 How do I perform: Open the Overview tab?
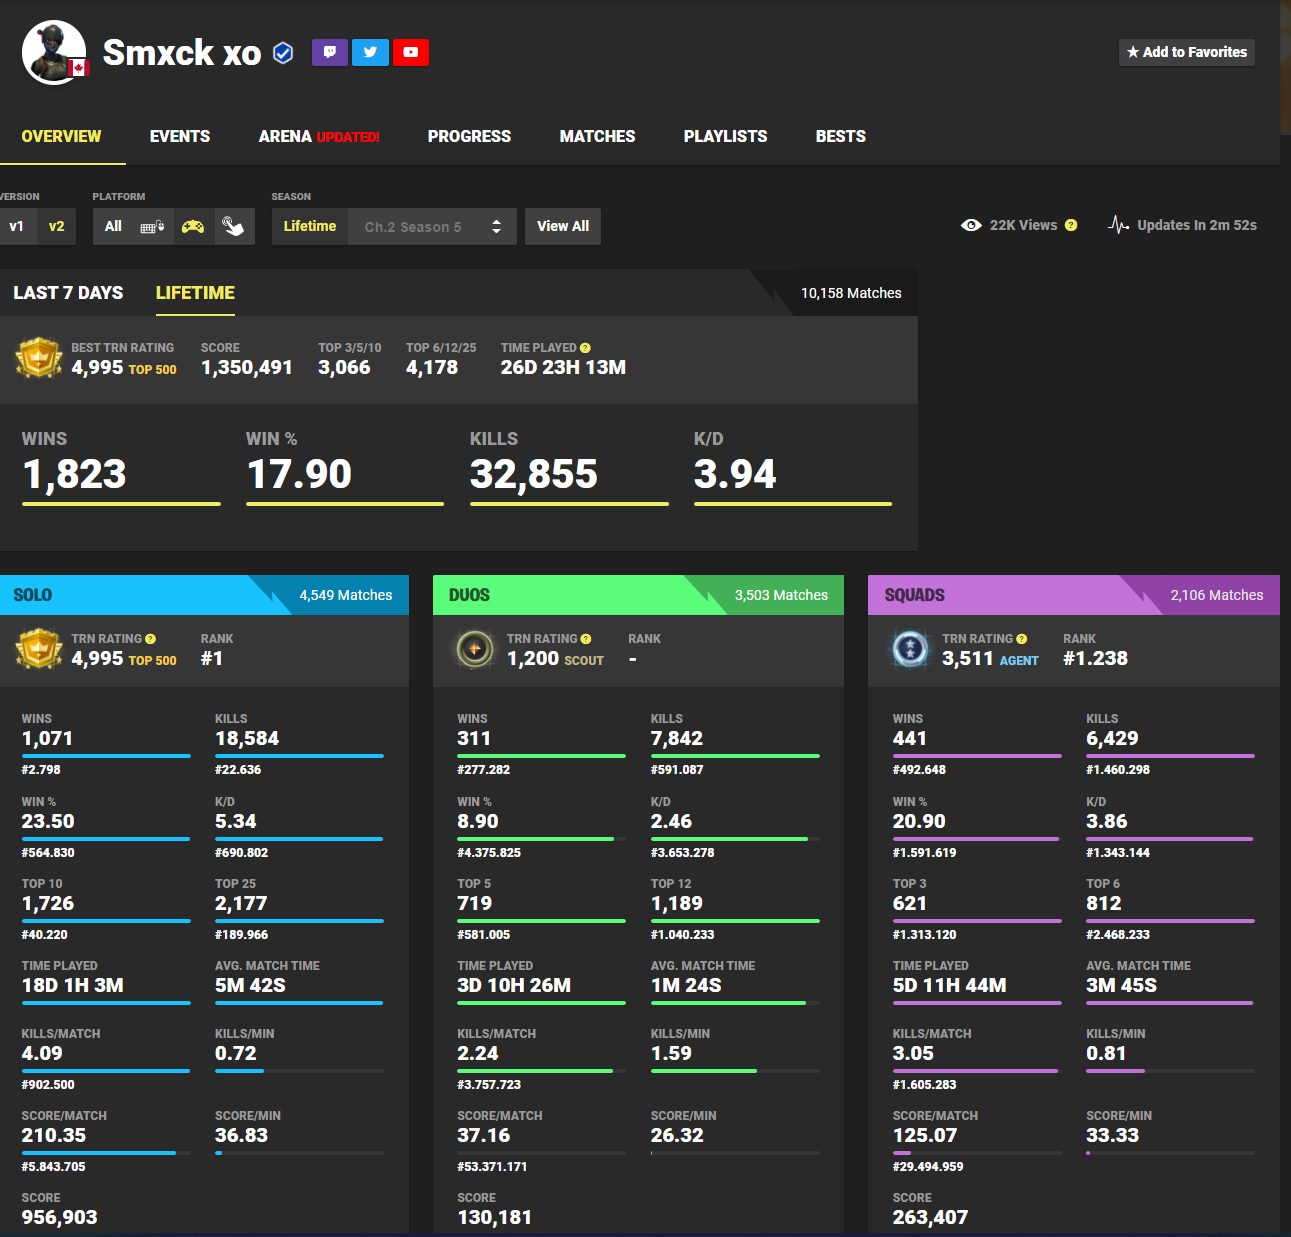point(61,136)
